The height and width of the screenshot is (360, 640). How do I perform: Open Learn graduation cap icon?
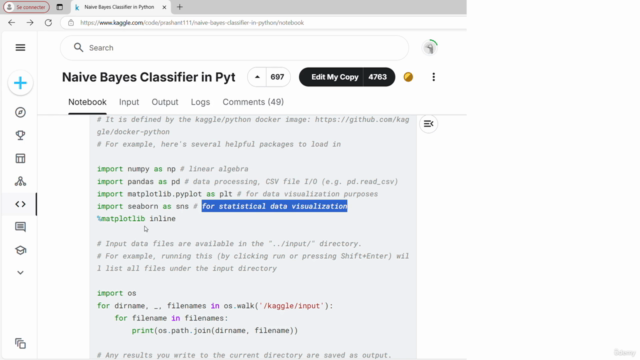point(20,250)
